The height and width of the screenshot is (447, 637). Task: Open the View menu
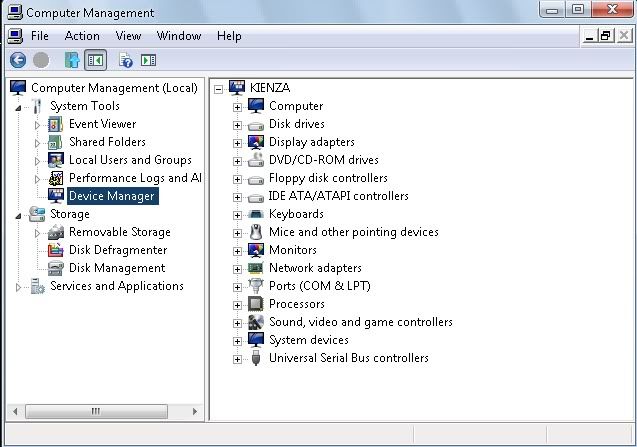click(x=128, y=36)
